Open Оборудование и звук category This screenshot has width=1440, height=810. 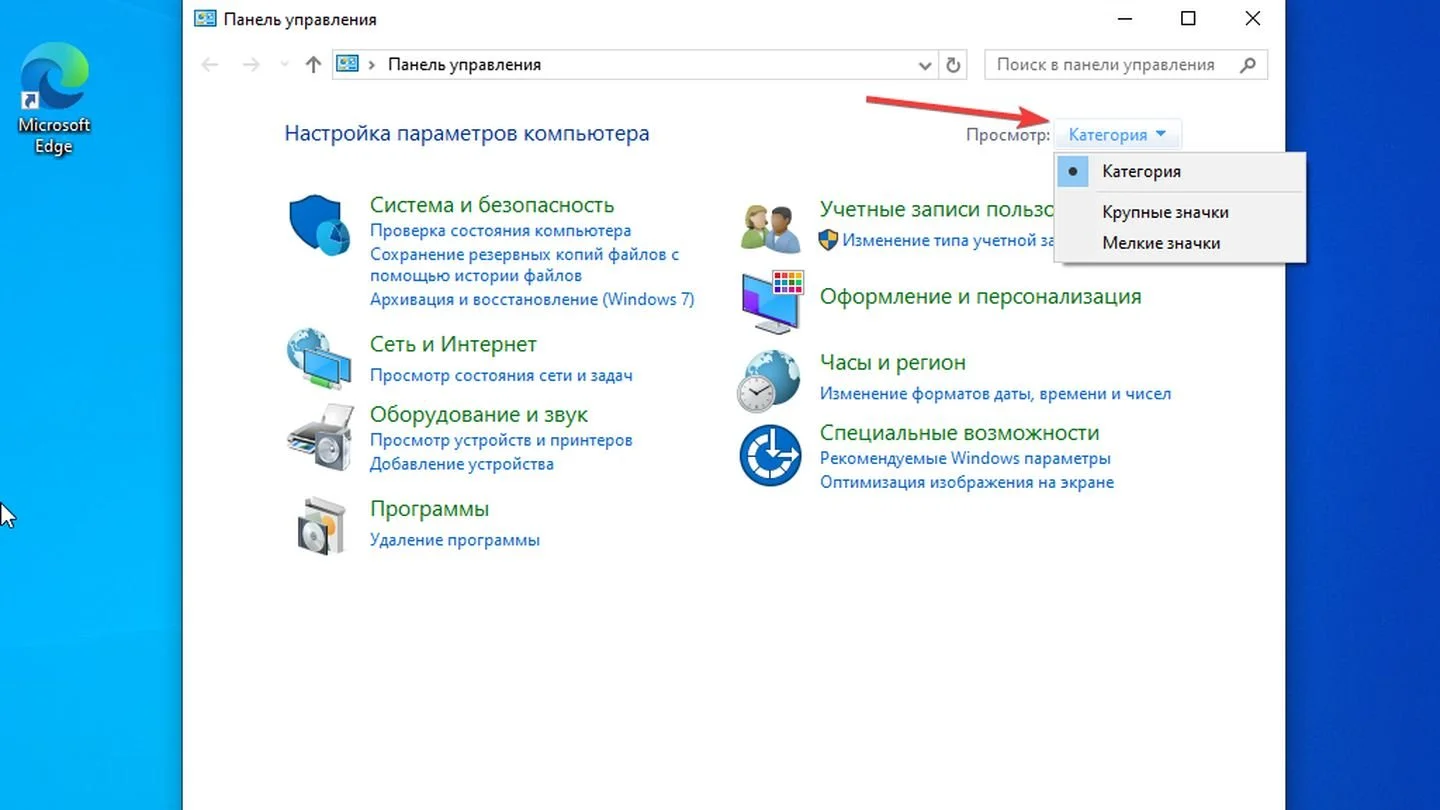coord(479,414)
